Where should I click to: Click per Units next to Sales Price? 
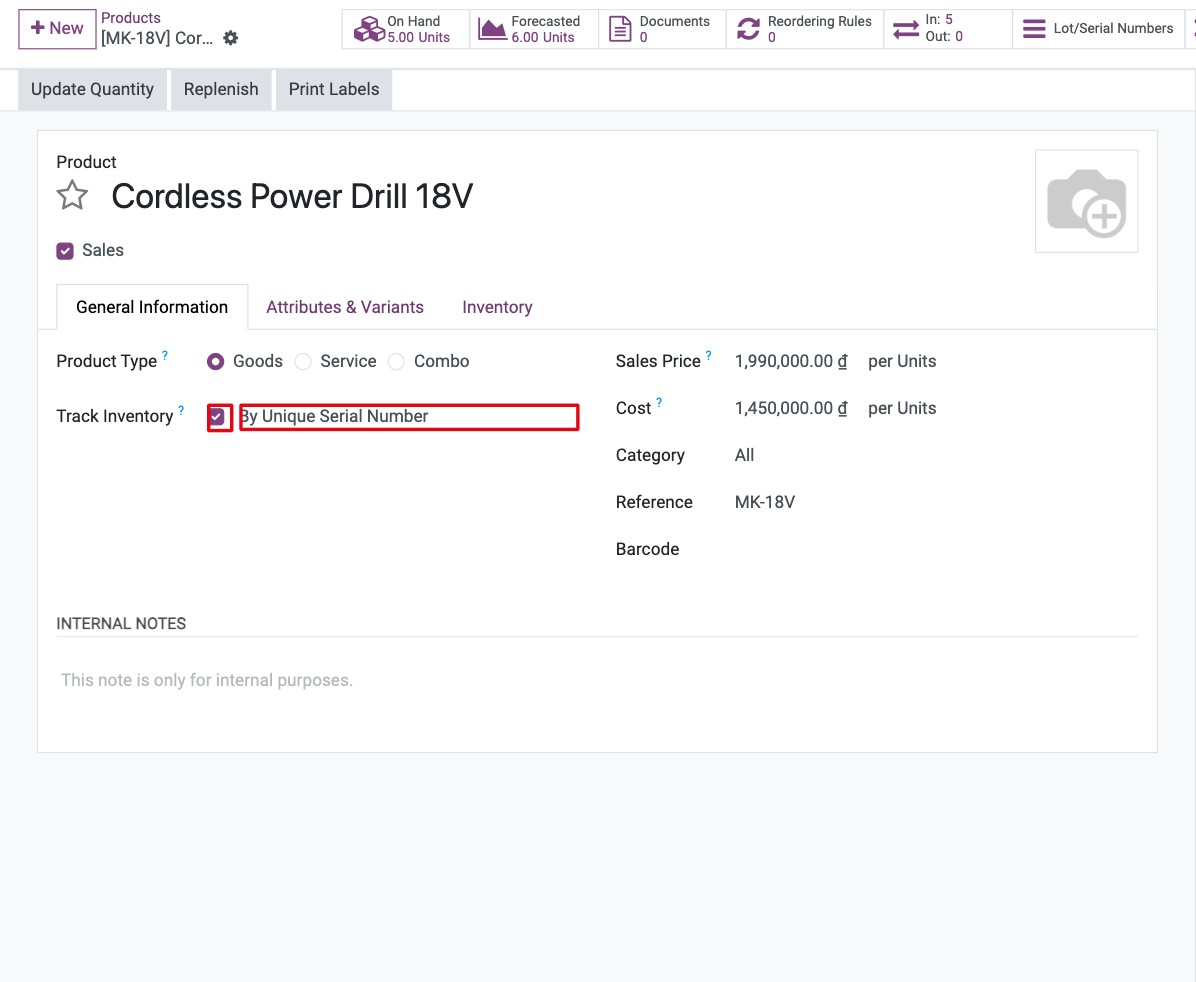(902, 361)
